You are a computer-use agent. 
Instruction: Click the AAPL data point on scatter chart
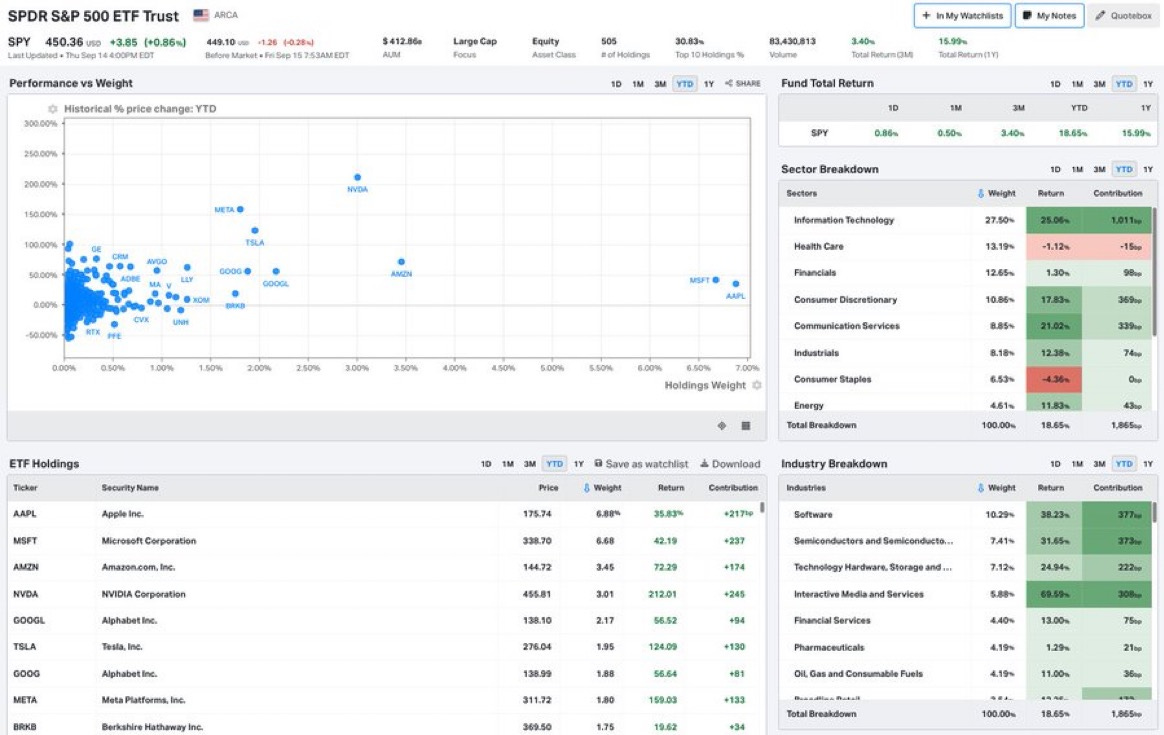[x=736, y=284]
